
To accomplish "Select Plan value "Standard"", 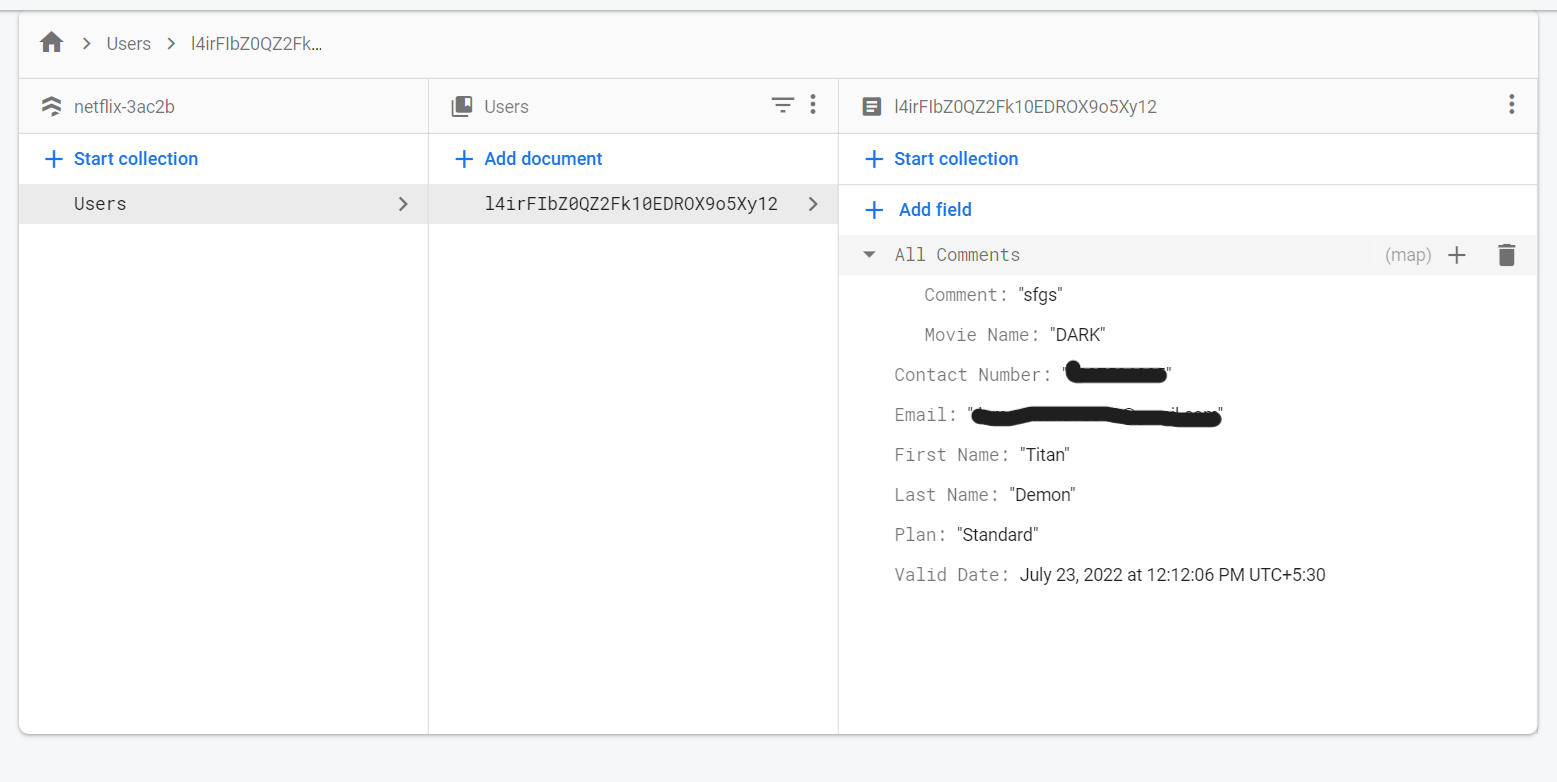I will point(998,535).
